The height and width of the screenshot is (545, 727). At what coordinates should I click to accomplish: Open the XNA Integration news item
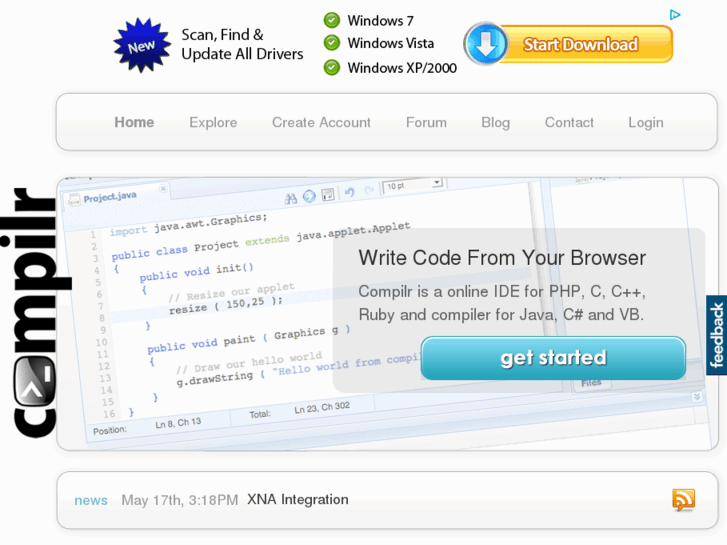(x=298, y=500)
